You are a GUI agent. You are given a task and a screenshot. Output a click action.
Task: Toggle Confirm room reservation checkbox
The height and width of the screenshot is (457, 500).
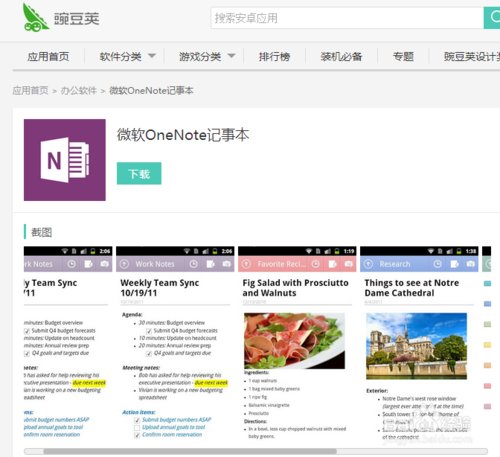(137, 435)
